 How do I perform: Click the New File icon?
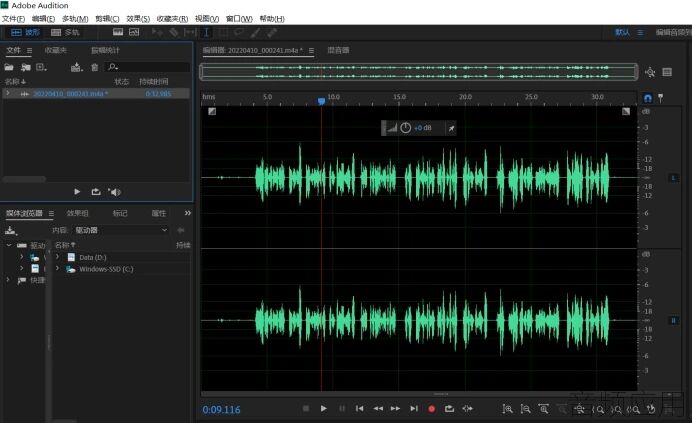[x=41, y=67]
